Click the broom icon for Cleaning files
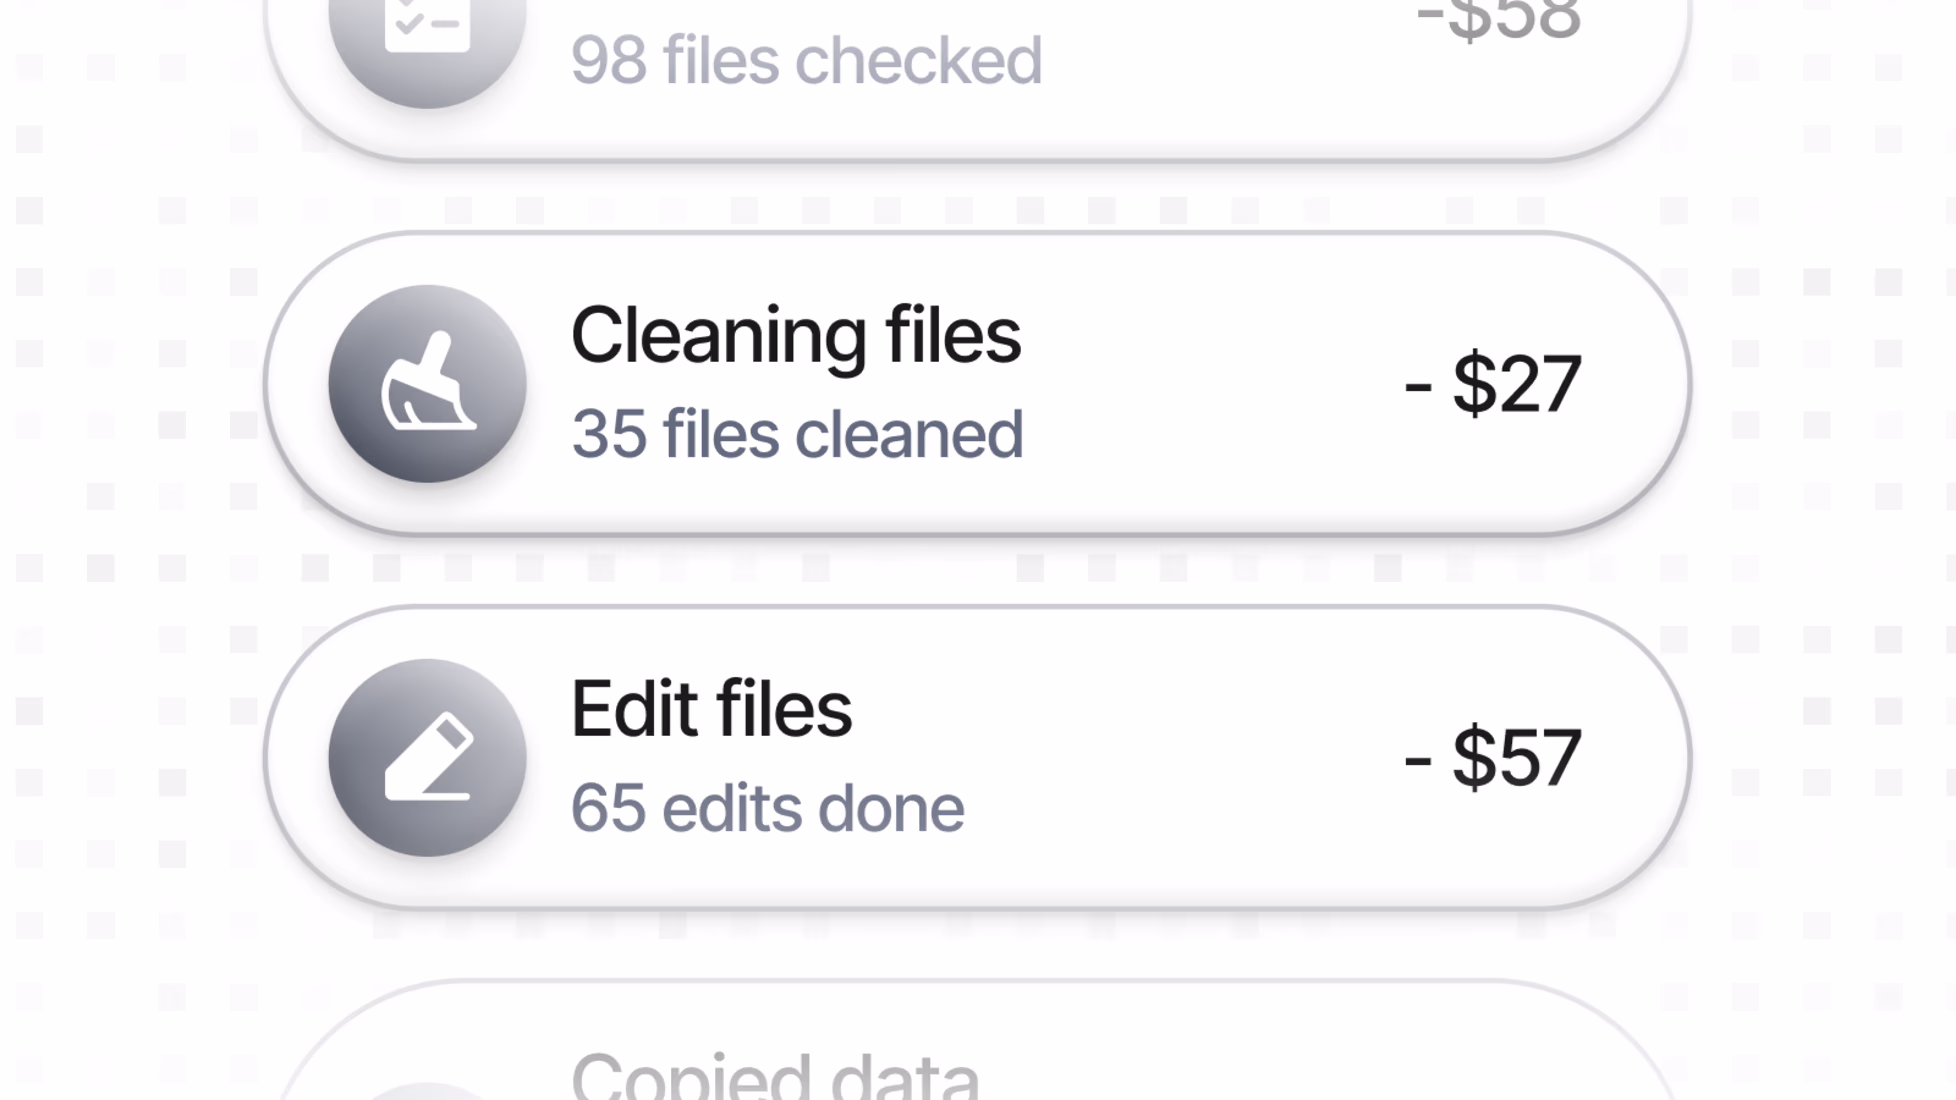1956x1100 pixels. click(x=427, y=384)
